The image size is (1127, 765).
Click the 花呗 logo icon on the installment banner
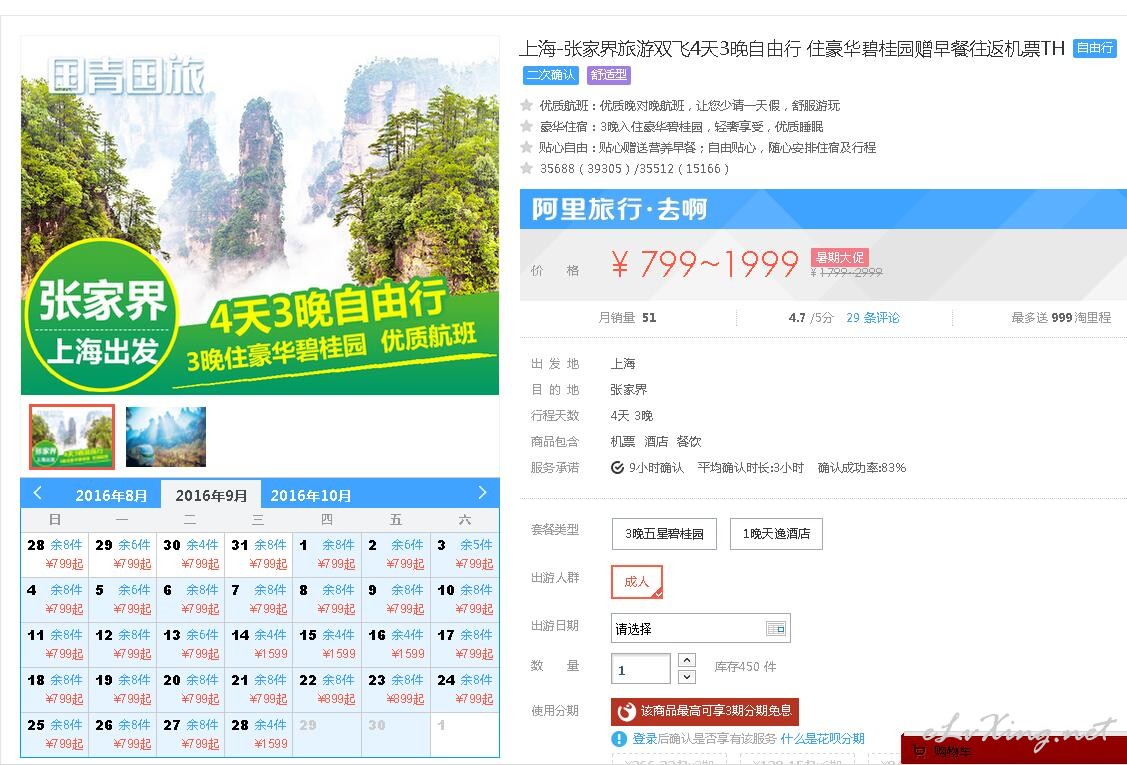626,712
